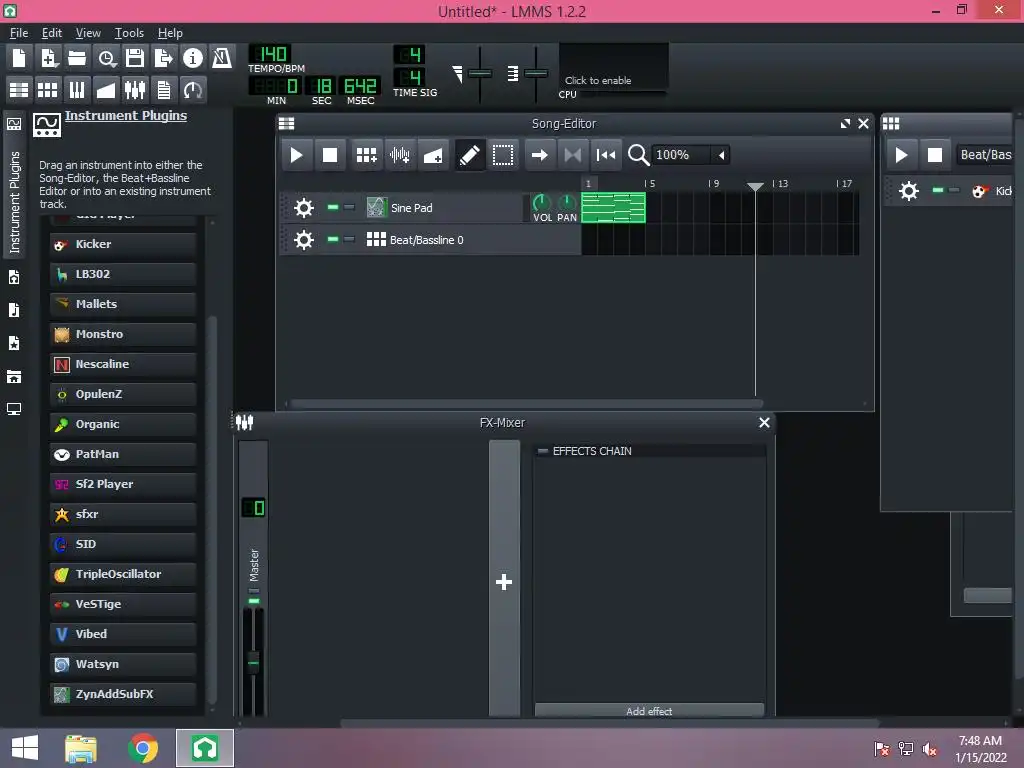Add beat/bassline track in Song-Editor
This screenshot has height=768, width=1024.
366,155
